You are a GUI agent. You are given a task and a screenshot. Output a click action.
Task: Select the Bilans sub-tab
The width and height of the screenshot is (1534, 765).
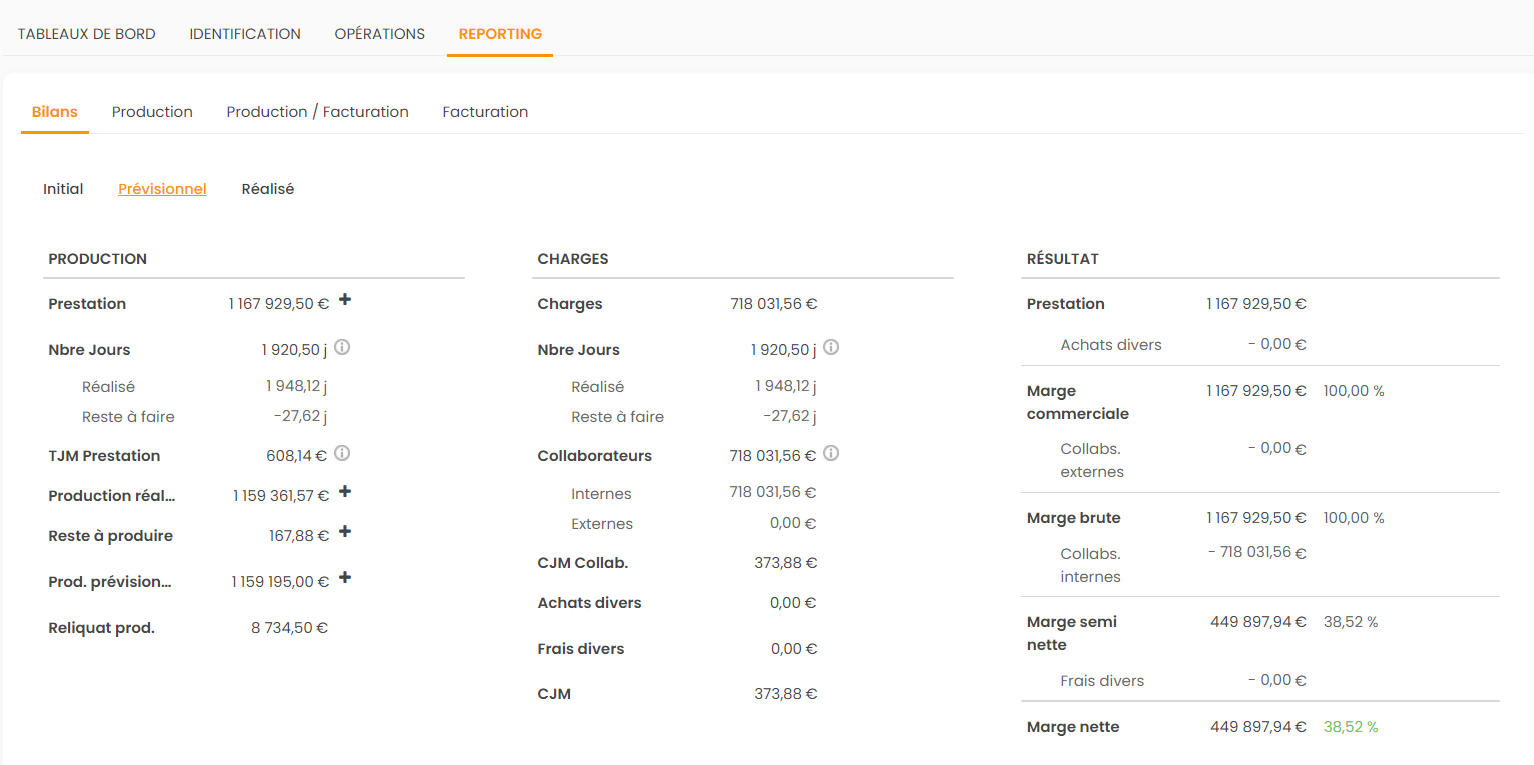coord(55,112)
